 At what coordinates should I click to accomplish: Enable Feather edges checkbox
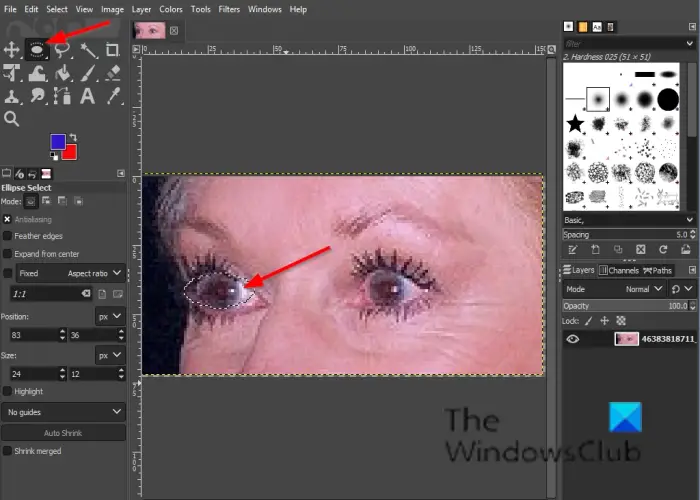(7, 236)
